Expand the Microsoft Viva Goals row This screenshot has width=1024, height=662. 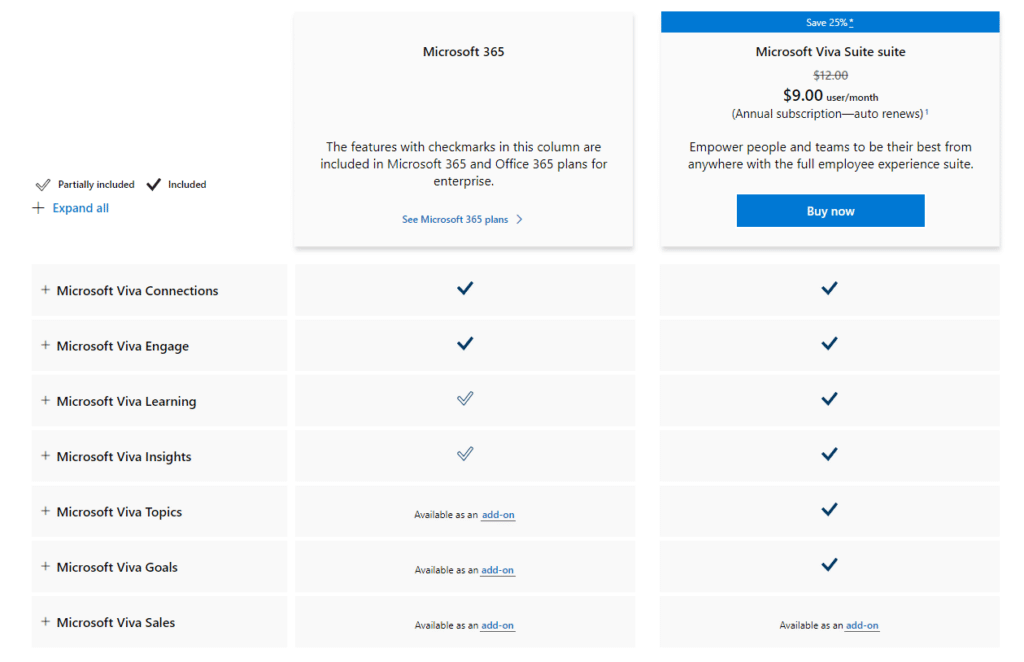click(45, 566)
